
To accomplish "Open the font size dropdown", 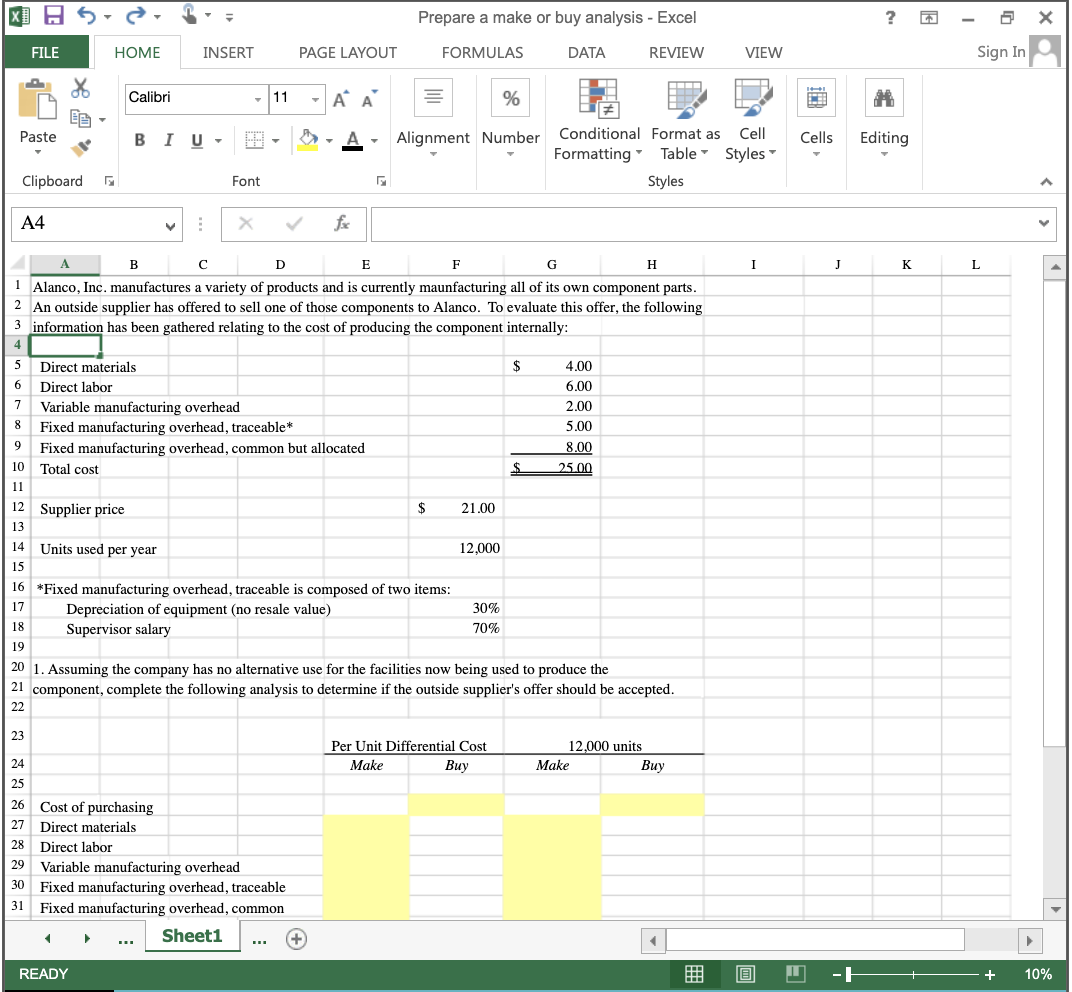I will (x=316, y=99).
